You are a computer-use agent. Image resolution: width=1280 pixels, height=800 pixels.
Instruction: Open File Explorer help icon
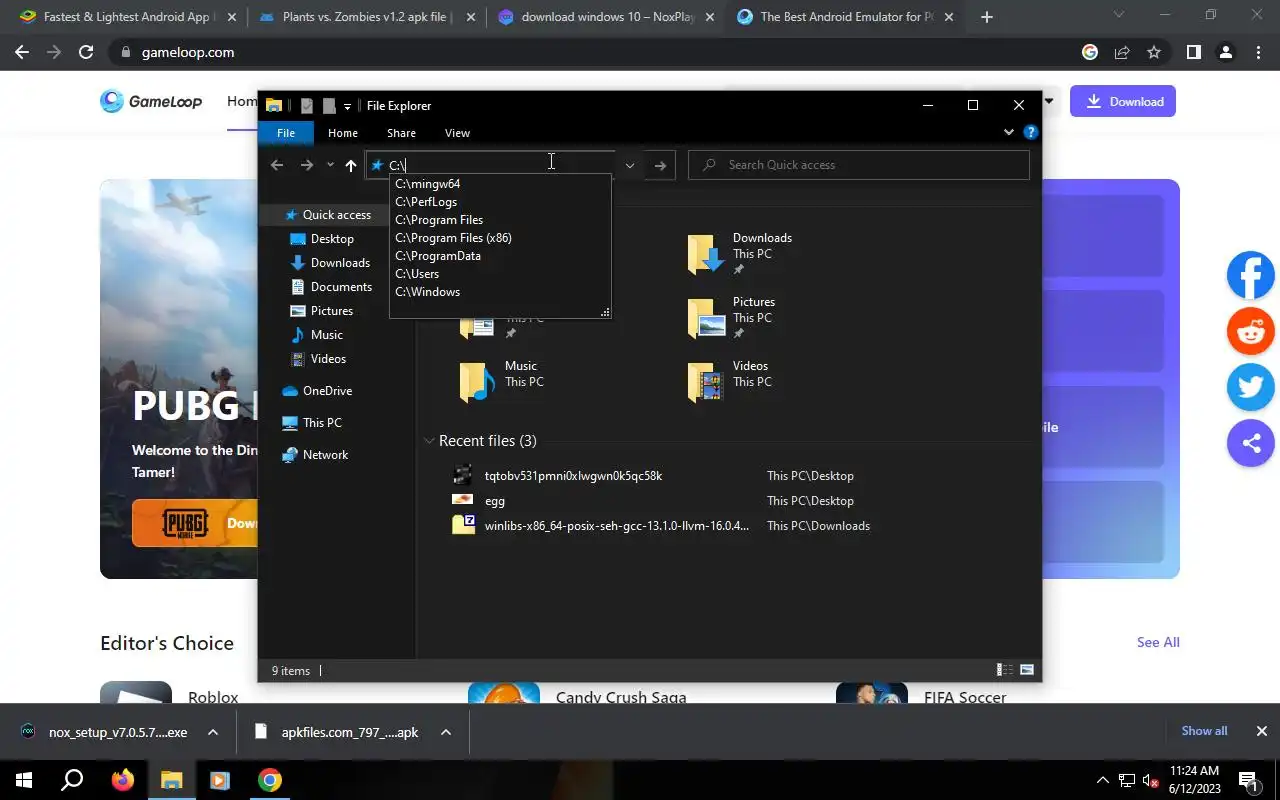click(x=1031, y=132)
